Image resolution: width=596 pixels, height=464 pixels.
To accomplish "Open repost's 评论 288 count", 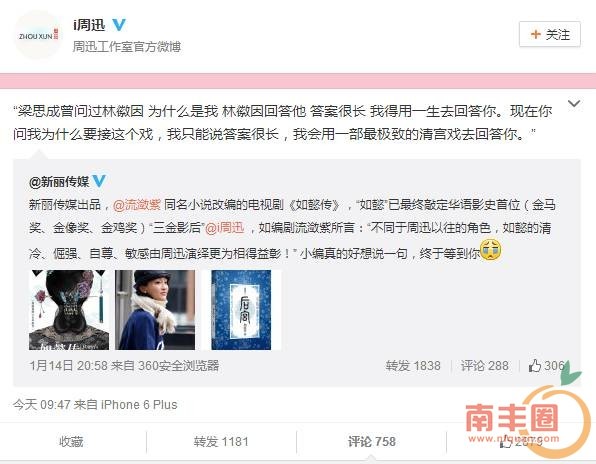I will 485,366.
